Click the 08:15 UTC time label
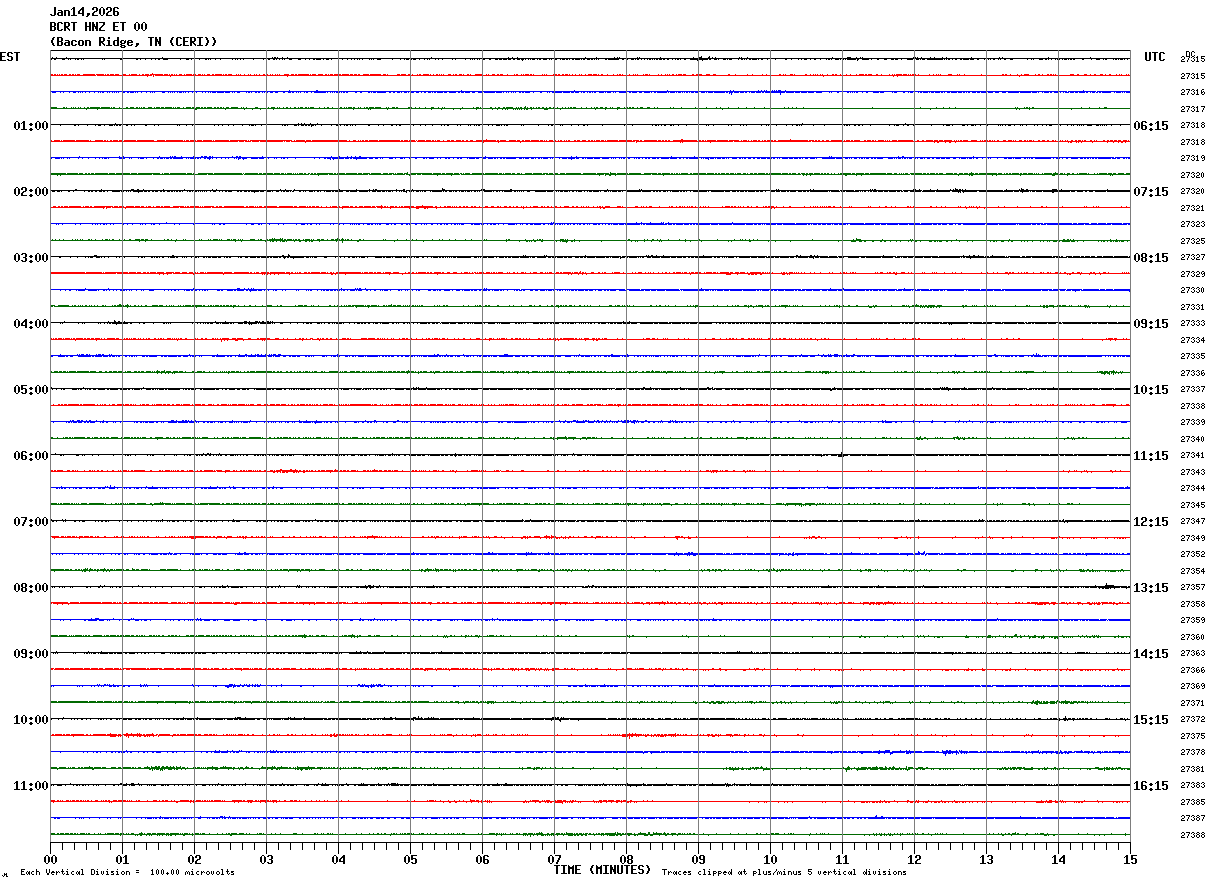Image resolution: width=1210 pixels, height=886 pixels. (x=1151, y=258)
